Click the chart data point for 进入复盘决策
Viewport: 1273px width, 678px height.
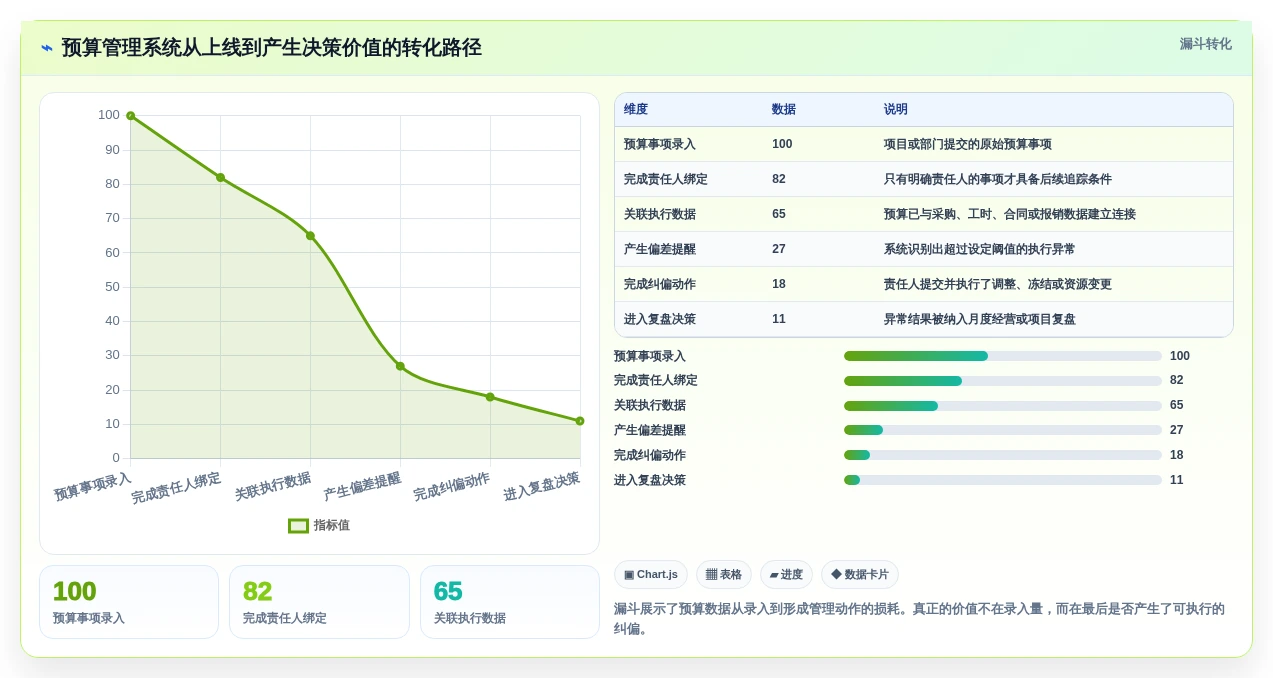click(580, 421)
